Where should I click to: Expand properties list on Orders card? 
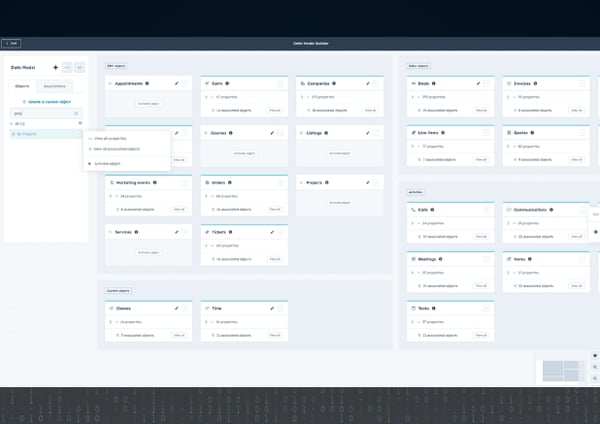204,196
